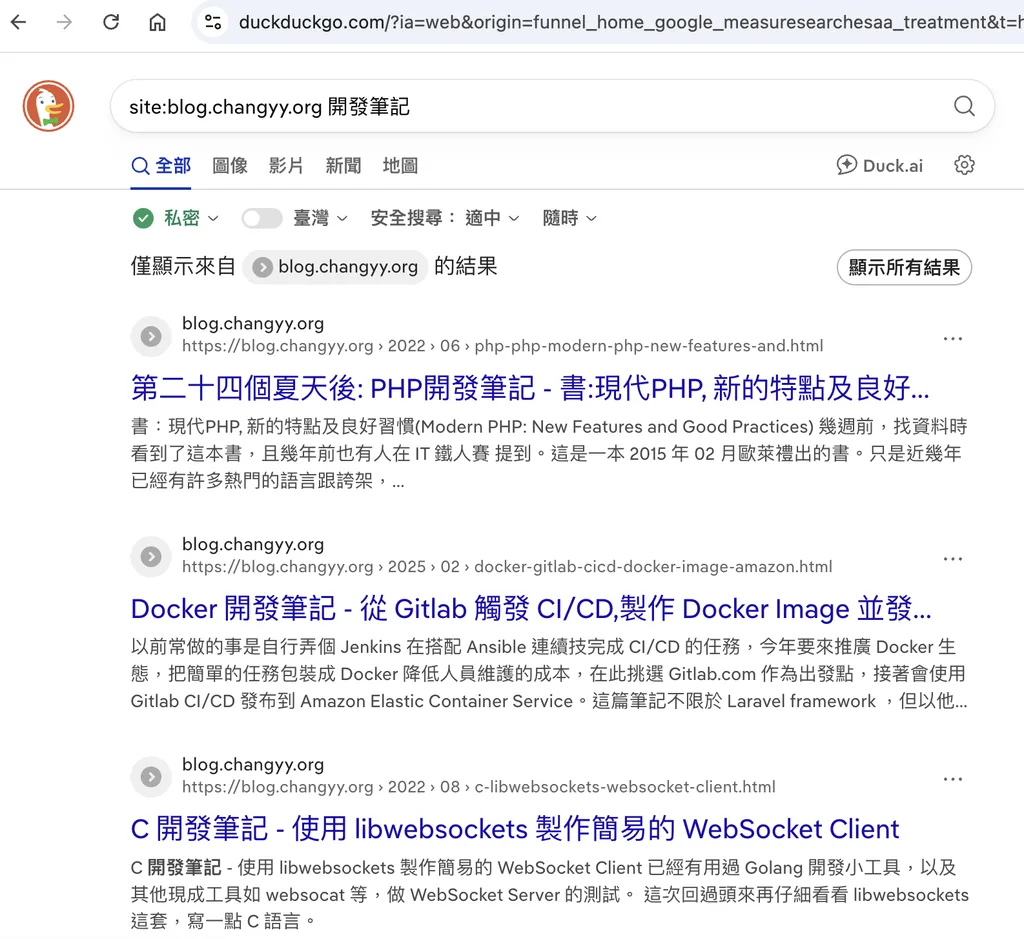Open the DuckDuckGo logo home link
The width and height of the screenshot is (1024, 939).
tap(48, 106)
